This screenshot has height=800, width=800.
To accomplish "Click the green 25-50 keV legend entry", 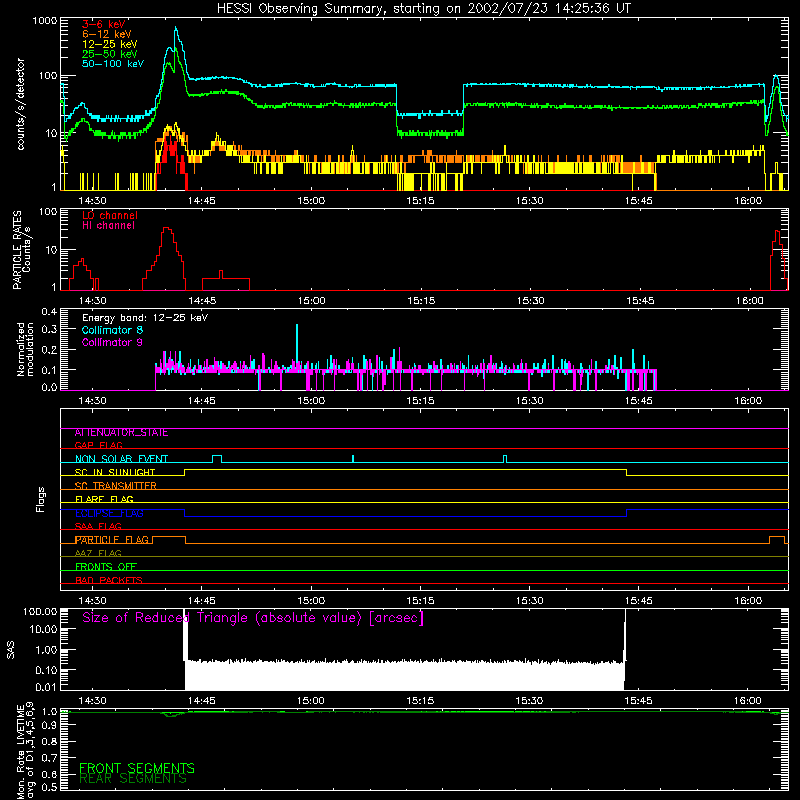I will click(x=110, y=54).
